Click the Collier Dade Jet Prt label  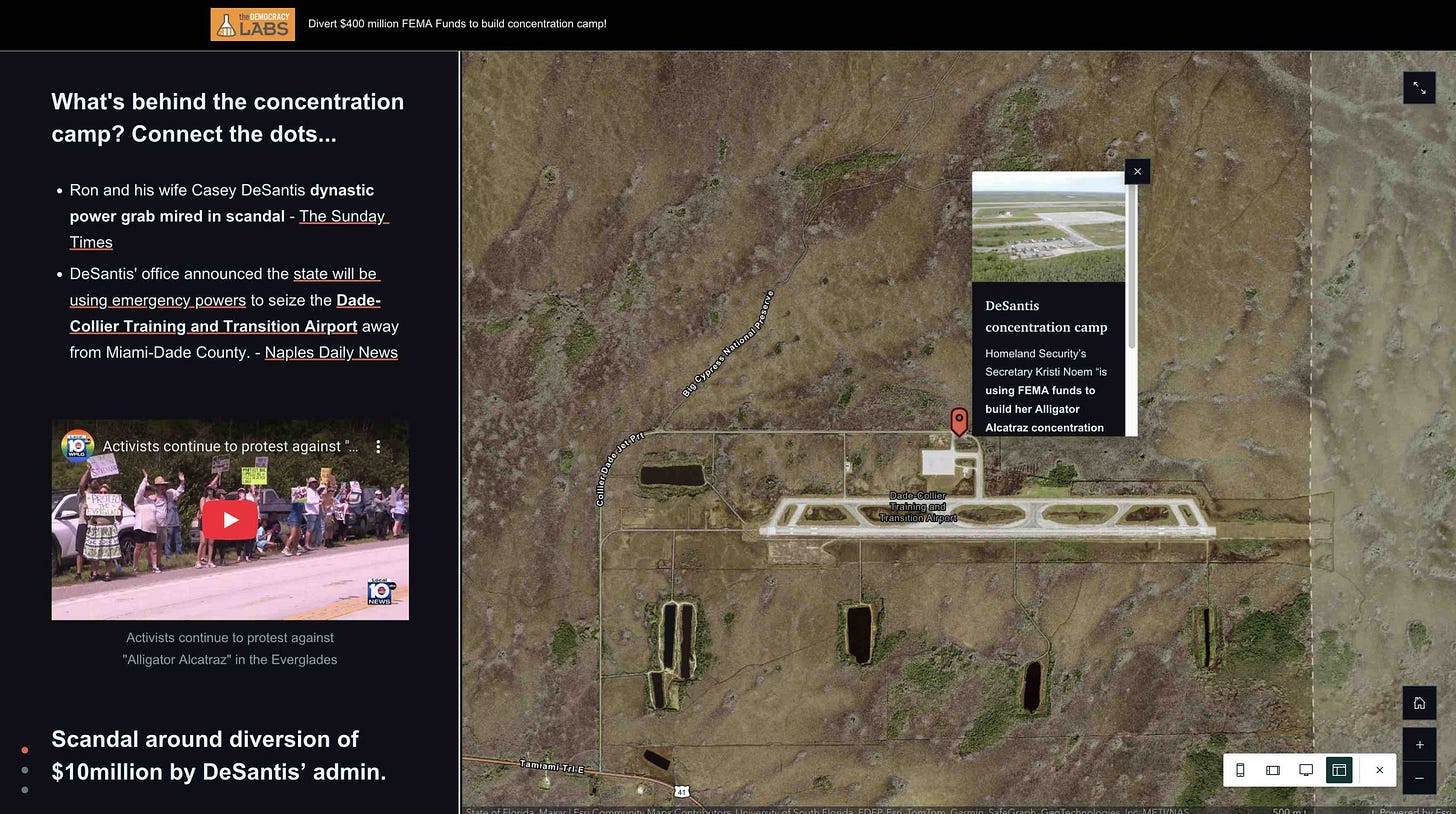(x=620, y=469)
